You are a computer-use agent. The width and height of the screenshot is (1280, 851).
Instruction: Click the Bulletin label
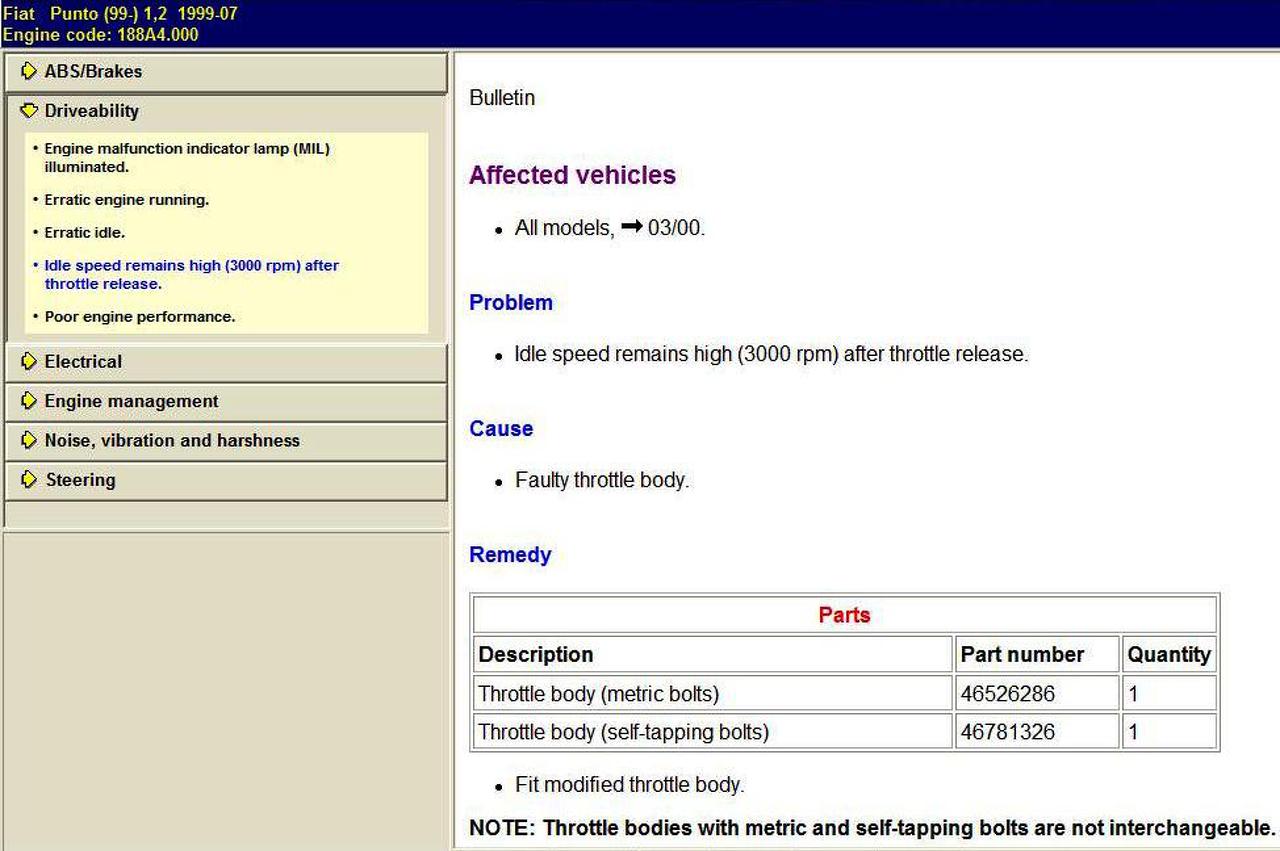502,98
